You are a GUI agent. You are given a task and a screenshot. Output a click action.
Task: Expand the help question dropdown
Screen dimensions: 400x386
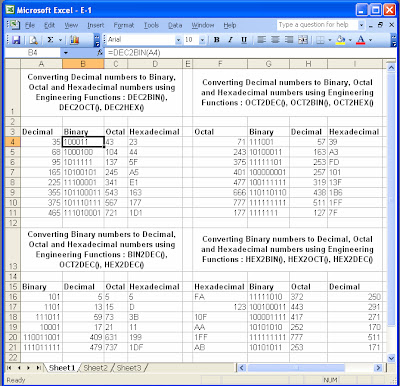tap(361, 25)
